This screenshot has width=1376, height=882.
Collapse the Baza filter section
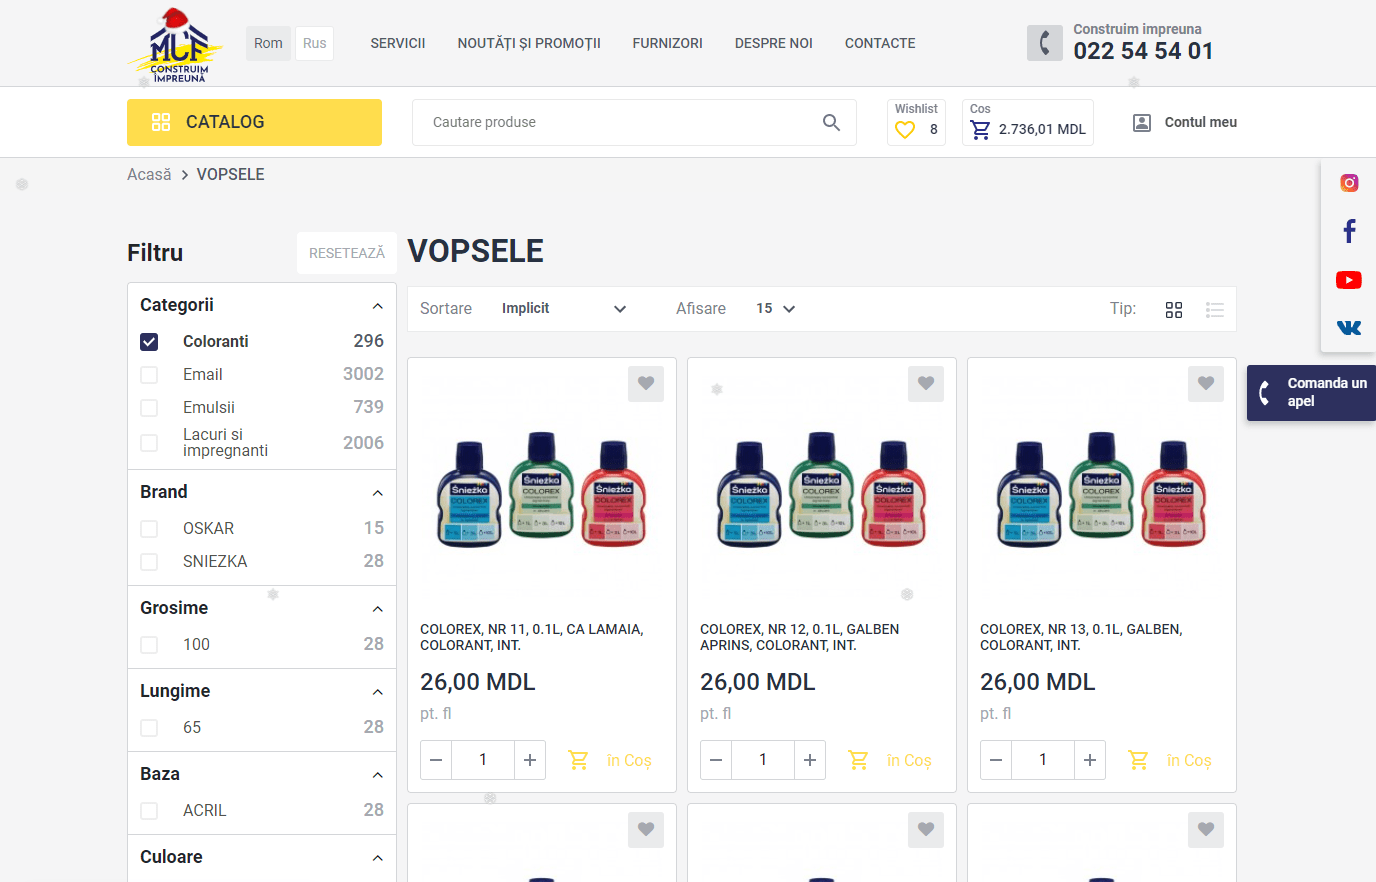click(x=377, y=775)
